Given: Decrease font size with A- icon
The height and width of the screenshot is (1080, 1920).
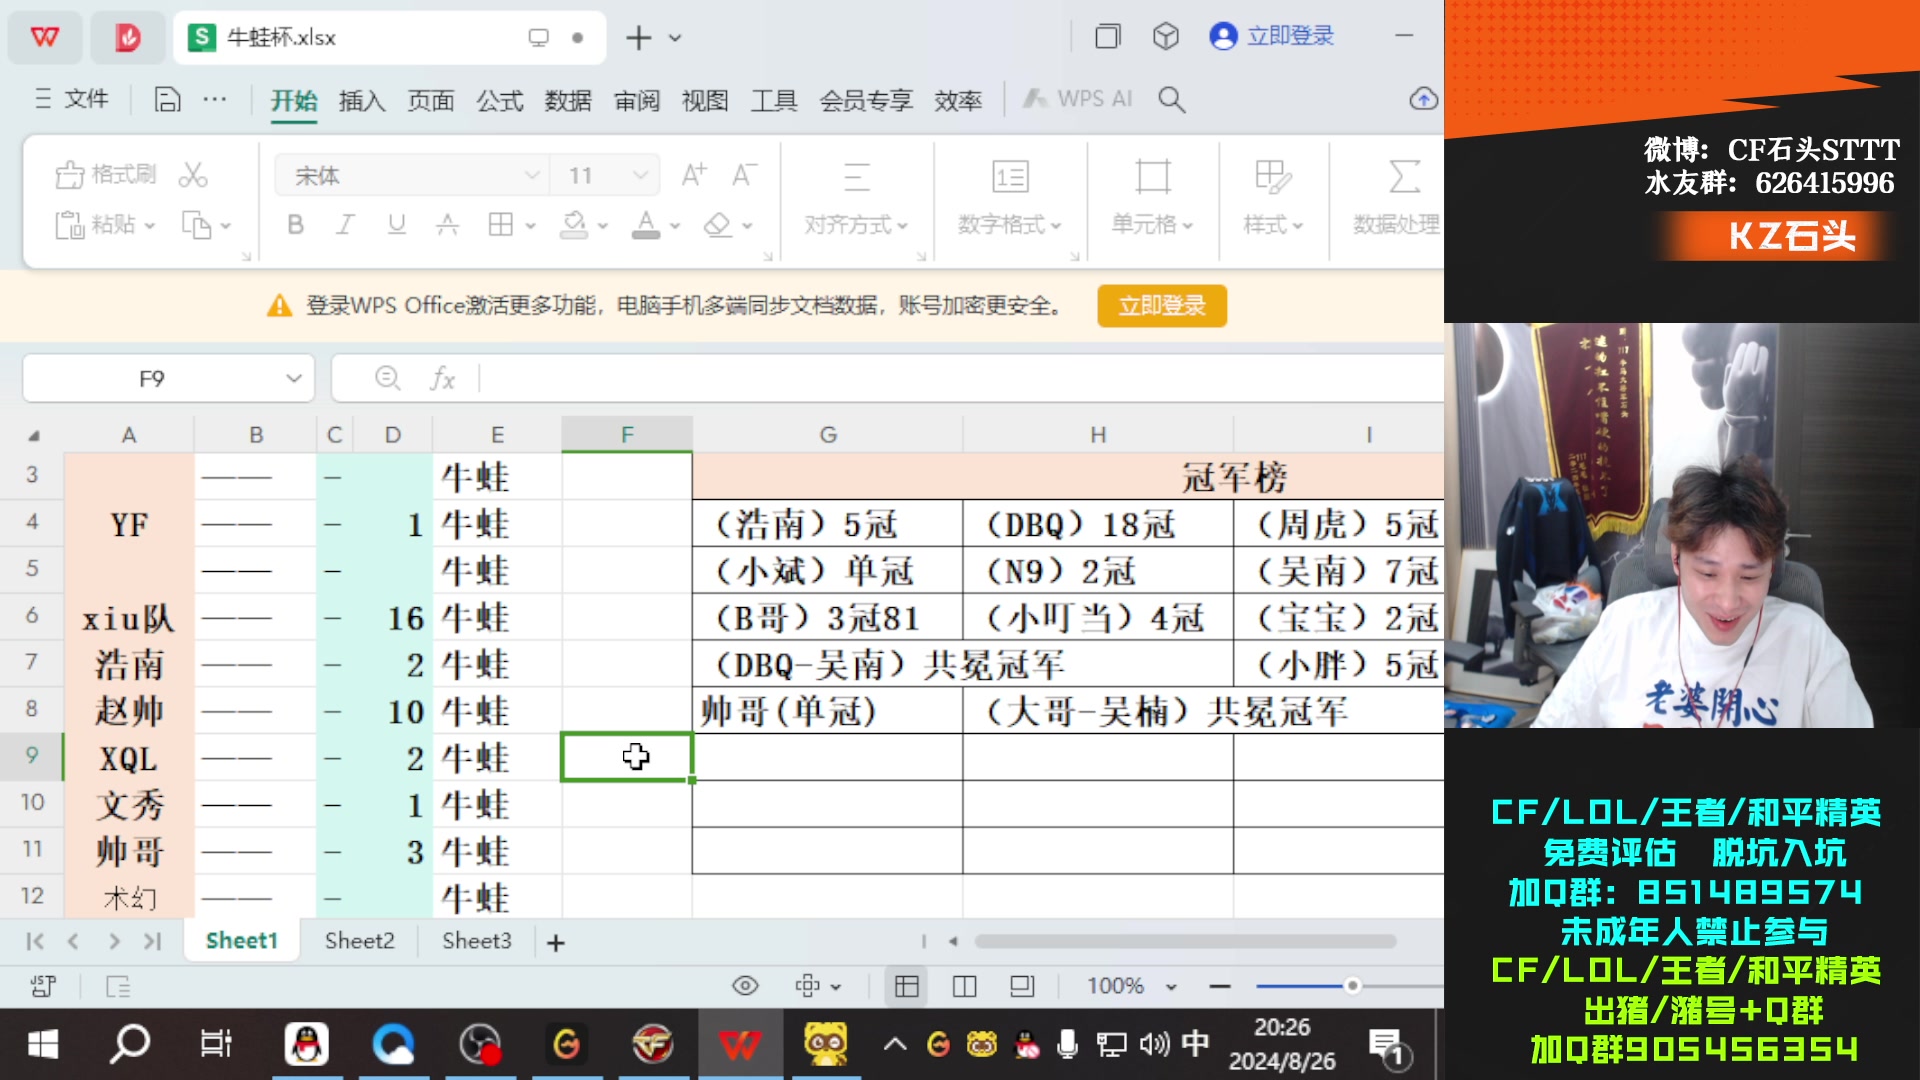Looking at the screenshot, I should [x=743, y=175].
